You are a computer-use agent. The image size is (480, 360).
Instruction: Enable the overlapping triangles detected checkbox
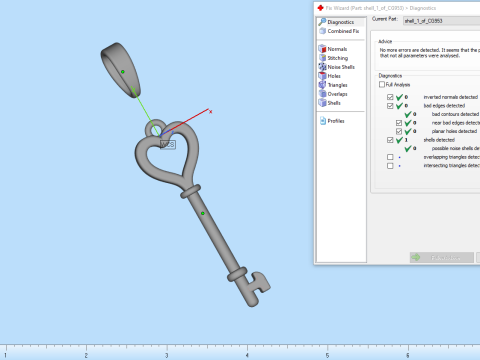tap(390, 157)
